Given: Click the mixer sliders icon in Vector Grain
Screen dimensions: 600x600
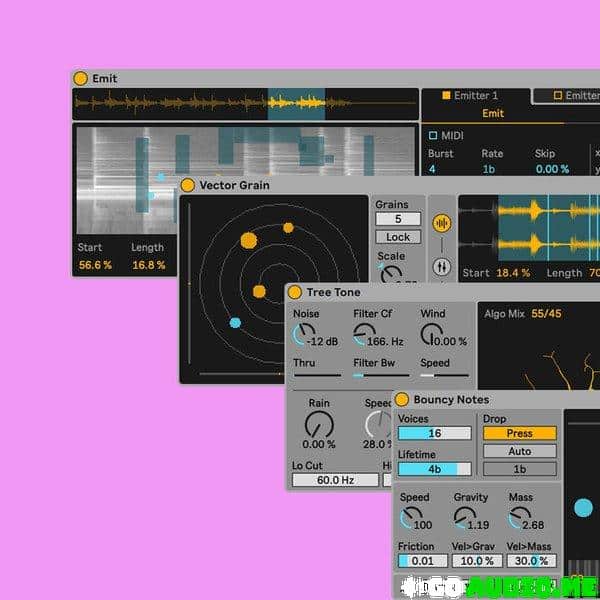Looking at the screenshot, I should [442, 267].
